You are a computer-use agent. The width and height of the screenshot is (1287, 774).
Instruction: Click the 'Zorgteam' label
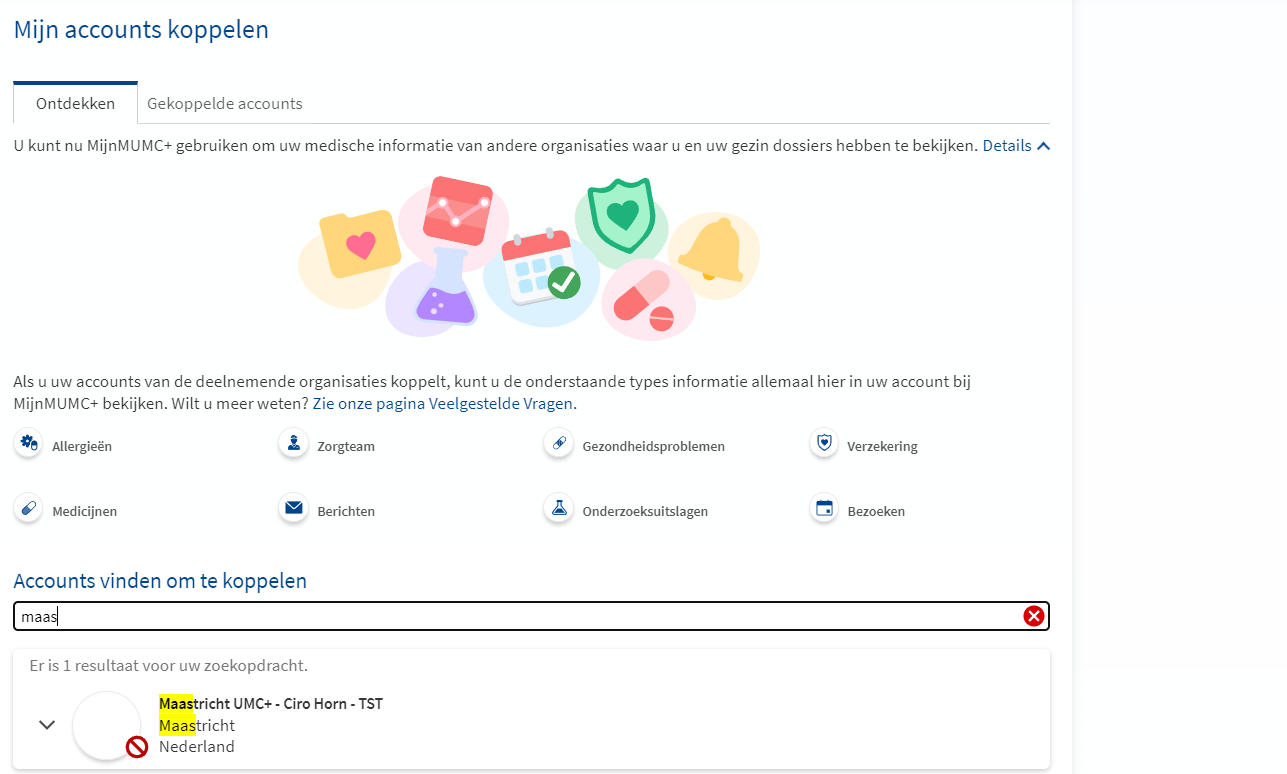(346, 446)
